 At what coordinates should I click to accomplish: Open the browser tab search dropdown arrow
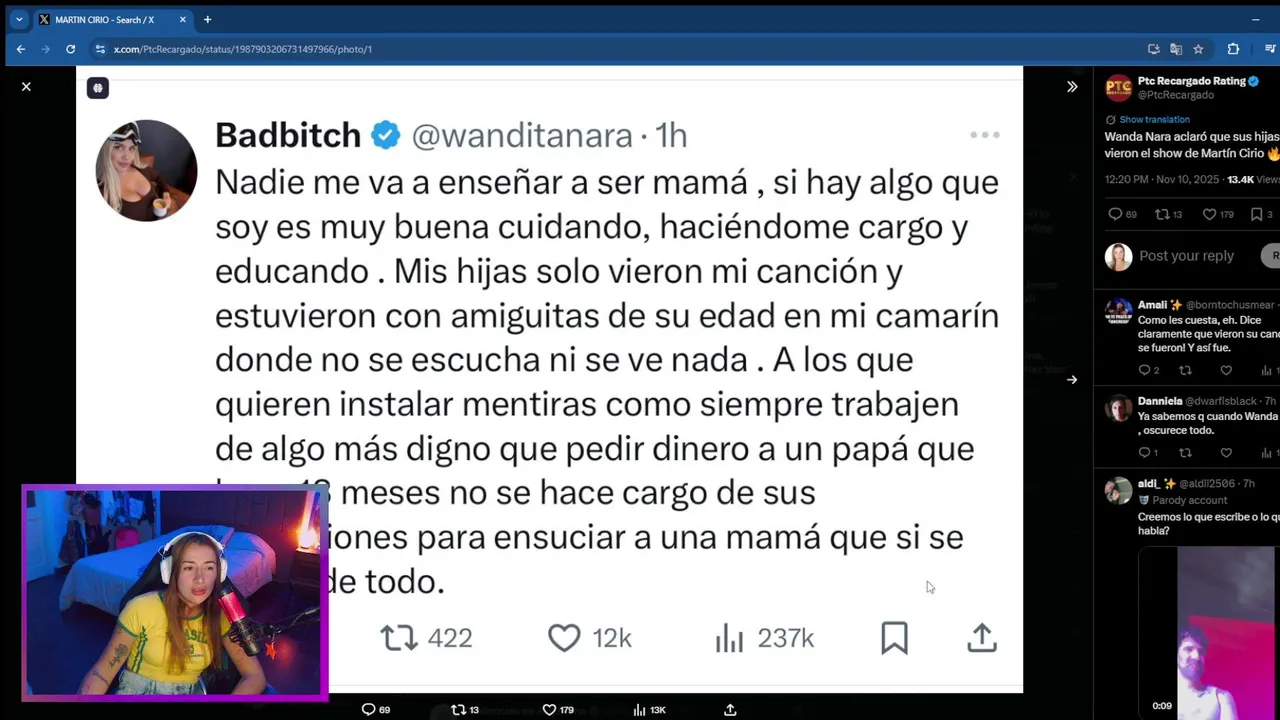[x=18, y=19]
